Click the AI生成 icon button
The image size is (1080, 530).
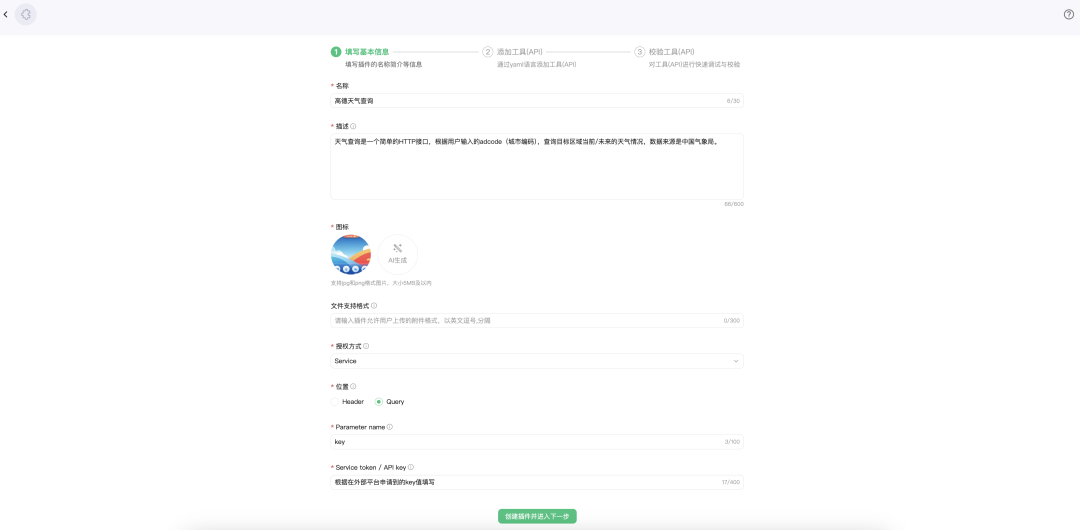[398, 254]
